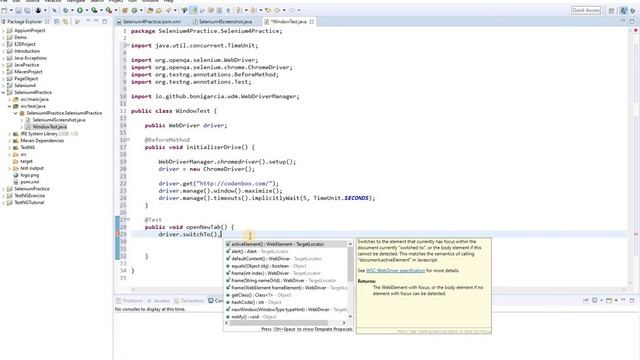This screenshot has width=640, height=360.
Task: Click the Back navigation arrow icon
Action: pos(277,10)
